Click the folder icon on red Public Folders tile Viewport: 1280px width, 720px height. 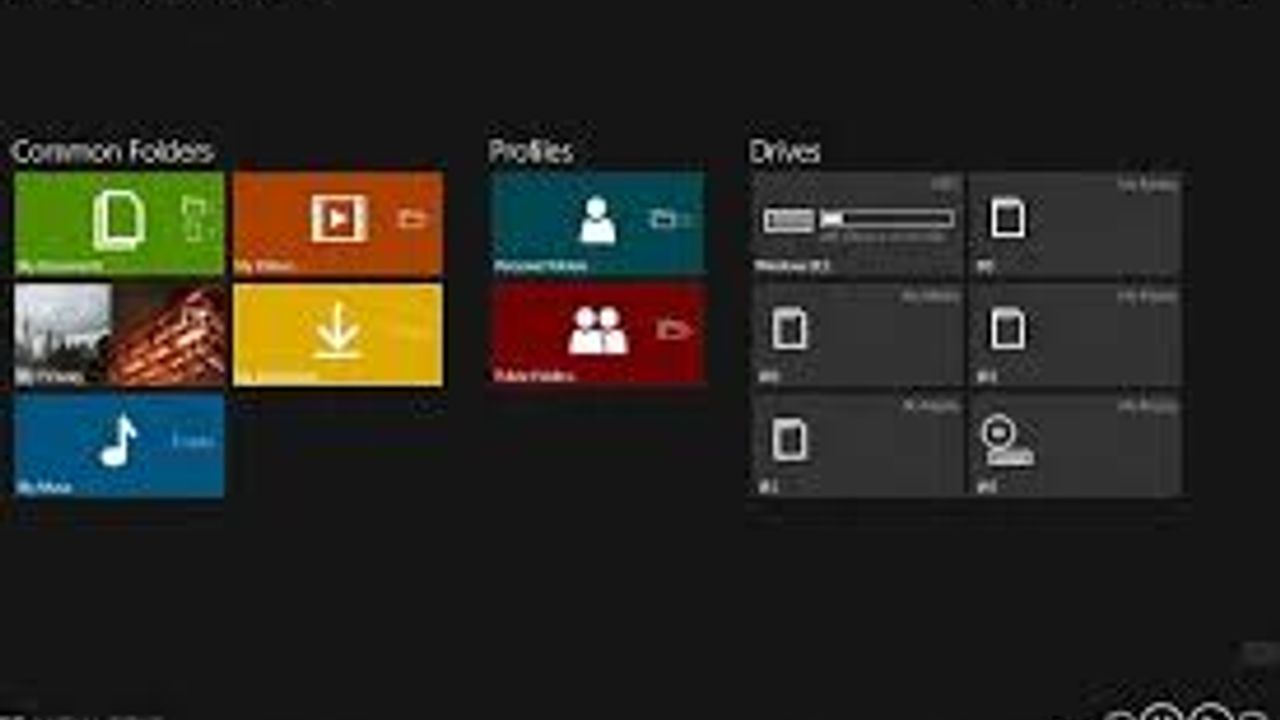(x=670, y=329)
